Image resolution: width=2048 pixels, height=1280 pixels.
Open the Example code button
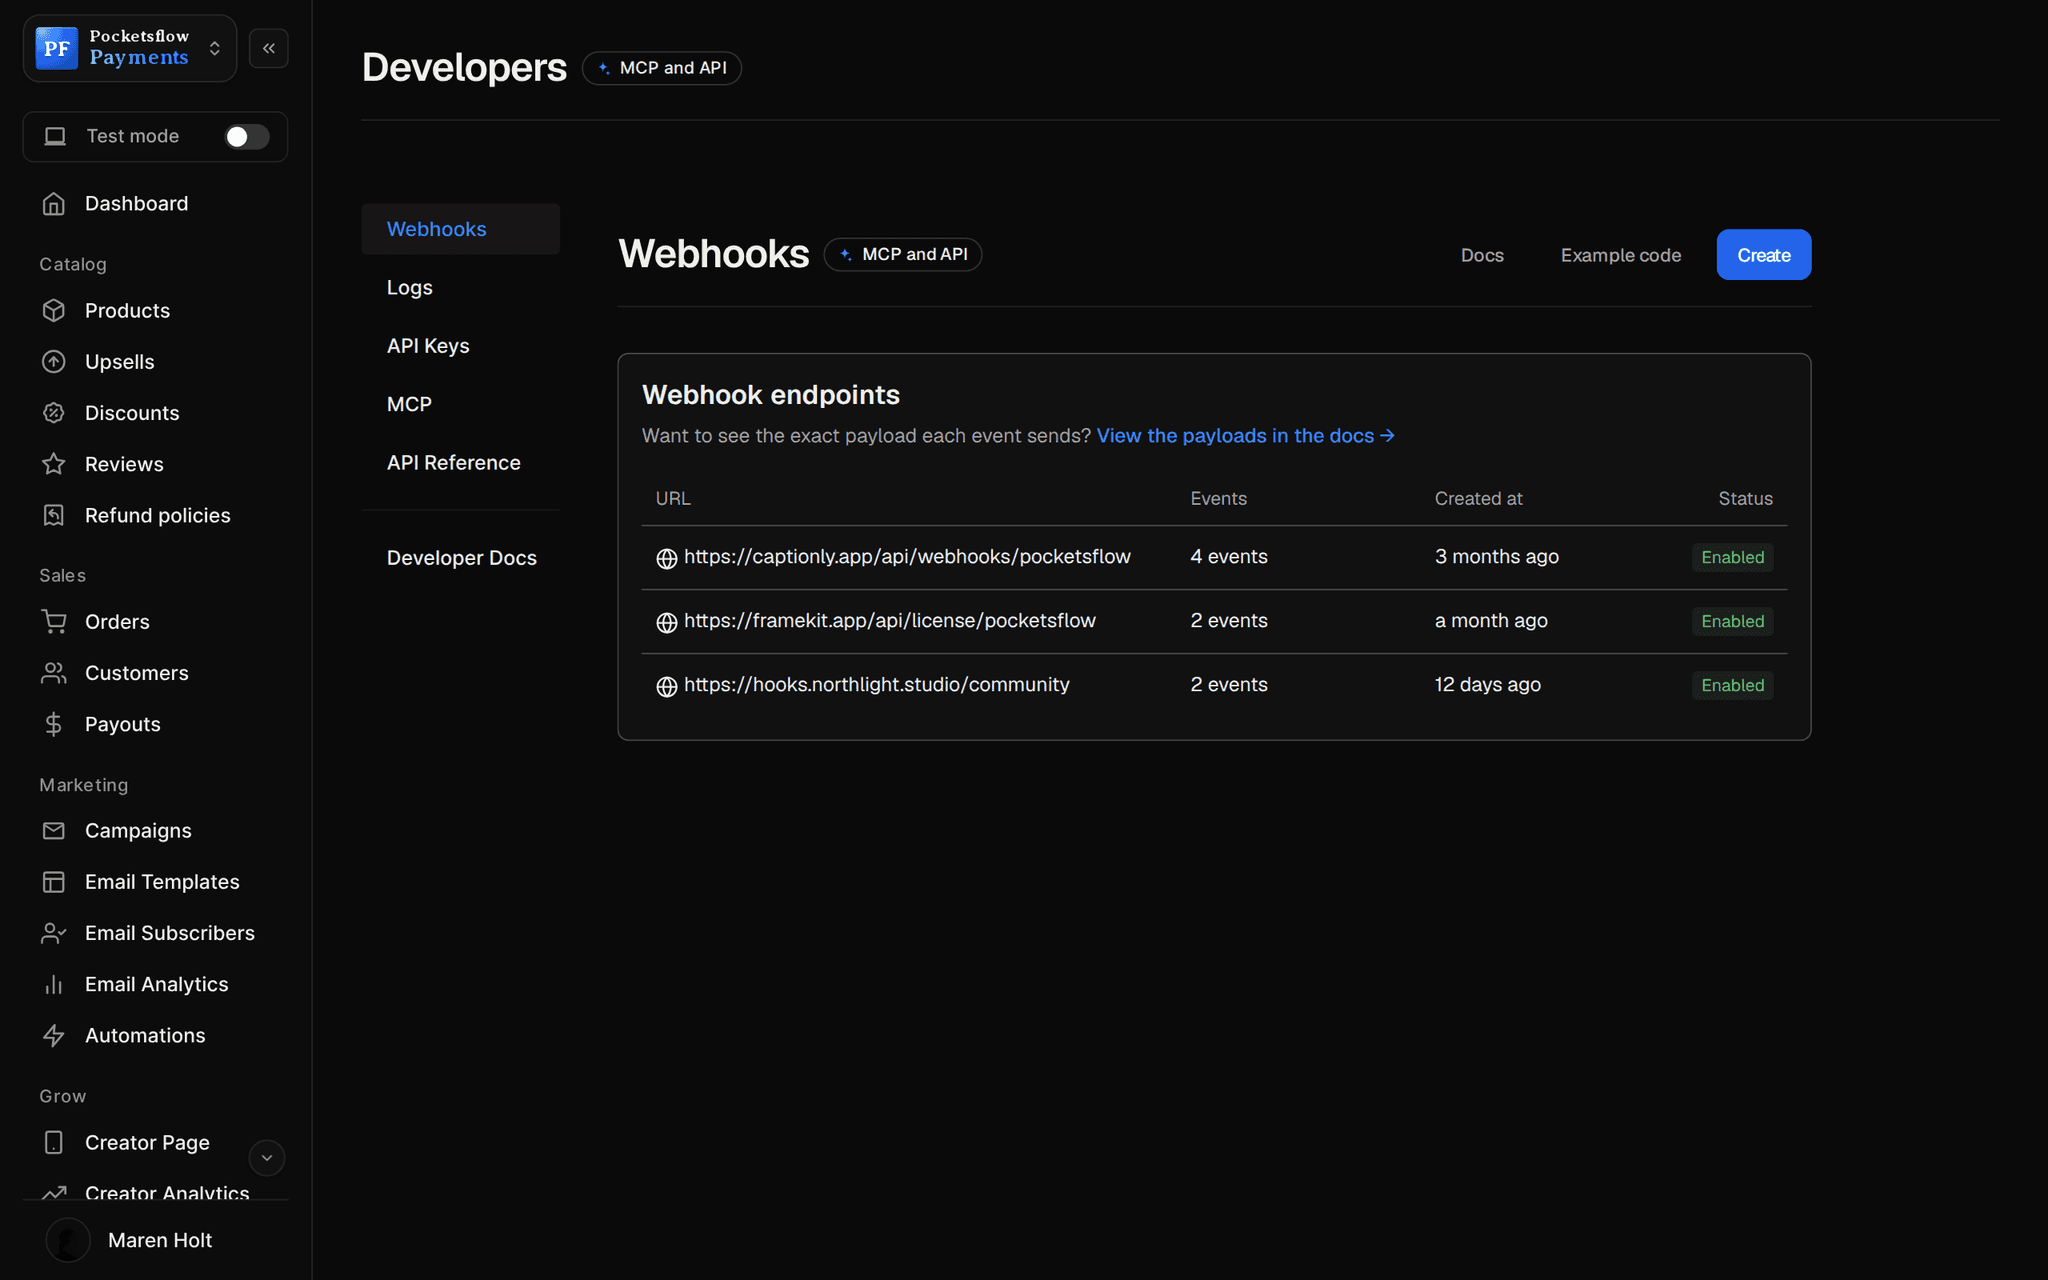1621,255
